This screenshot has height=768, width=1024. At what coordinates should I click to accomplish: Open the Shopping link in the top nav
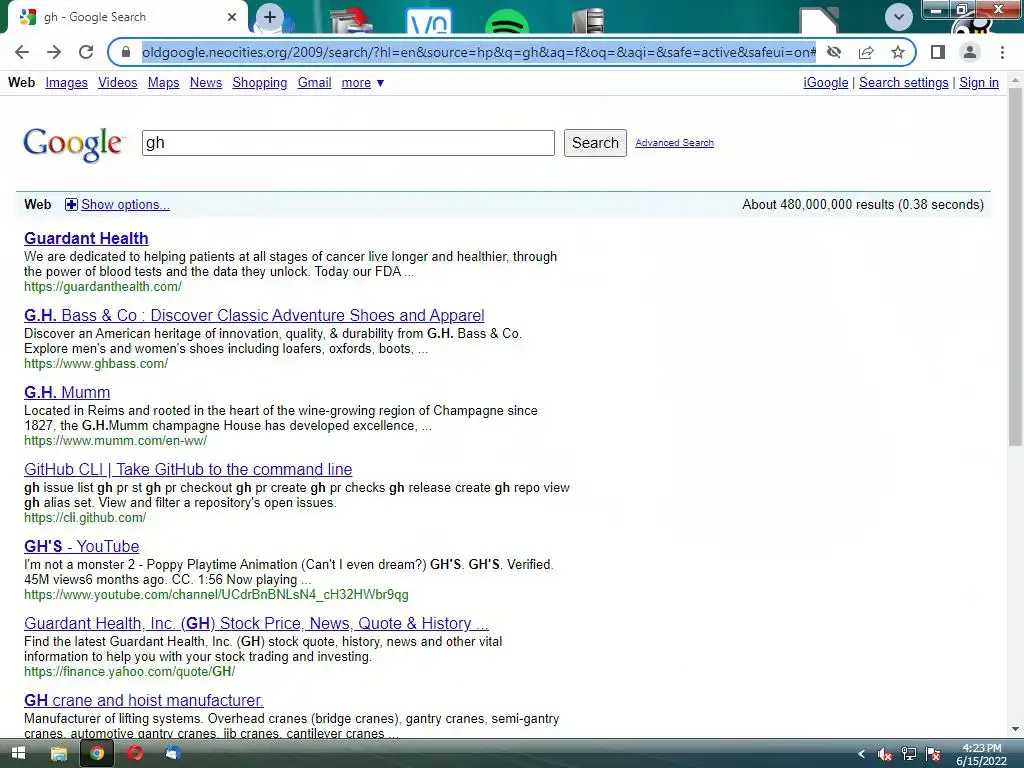(259, 83)
